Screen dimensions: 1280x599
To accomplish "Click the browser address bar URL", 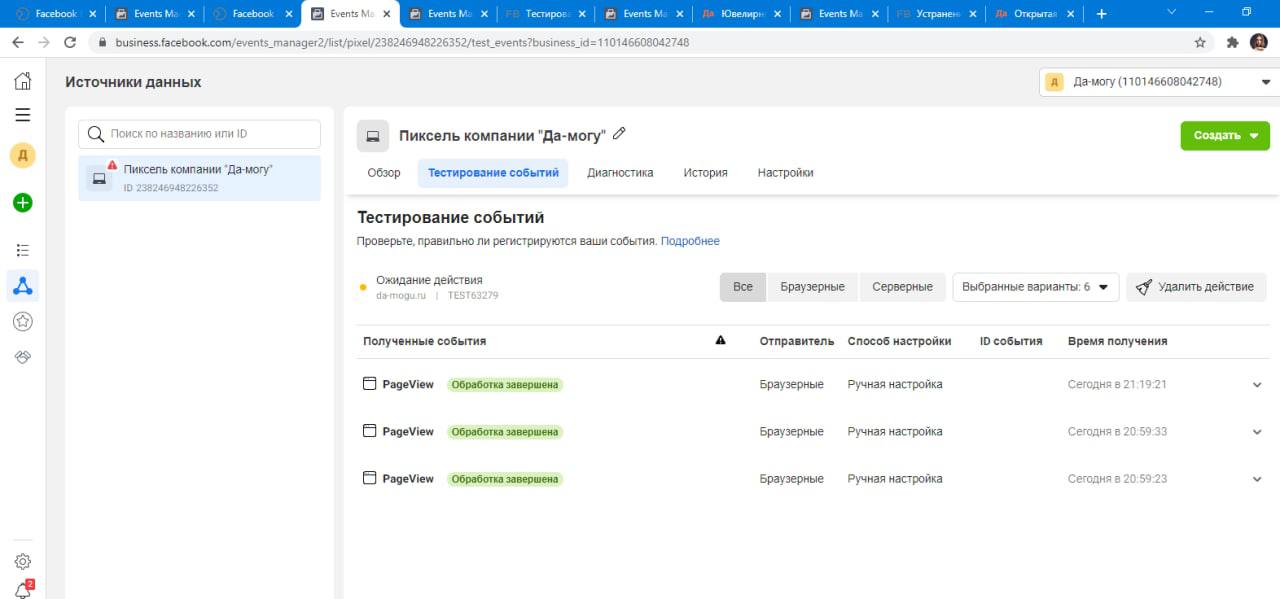I will 402,43.
